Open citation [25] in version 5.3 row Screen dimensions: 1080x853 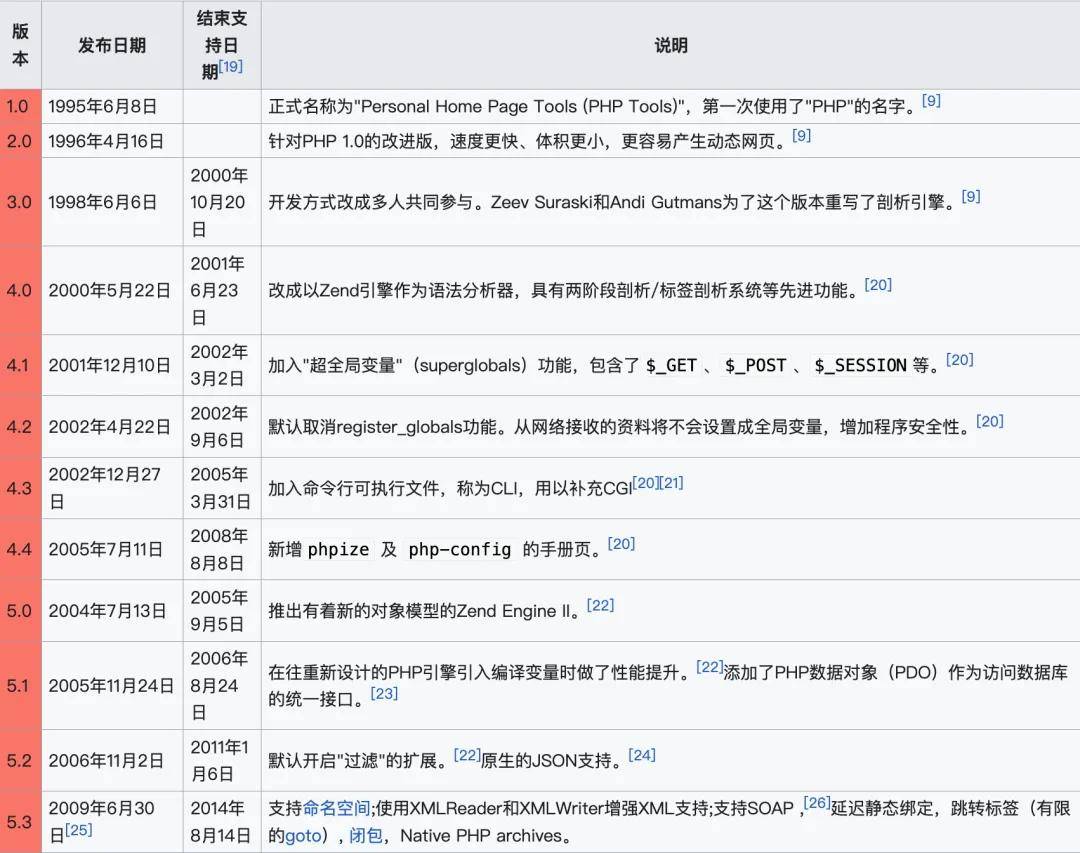point(79,829)
